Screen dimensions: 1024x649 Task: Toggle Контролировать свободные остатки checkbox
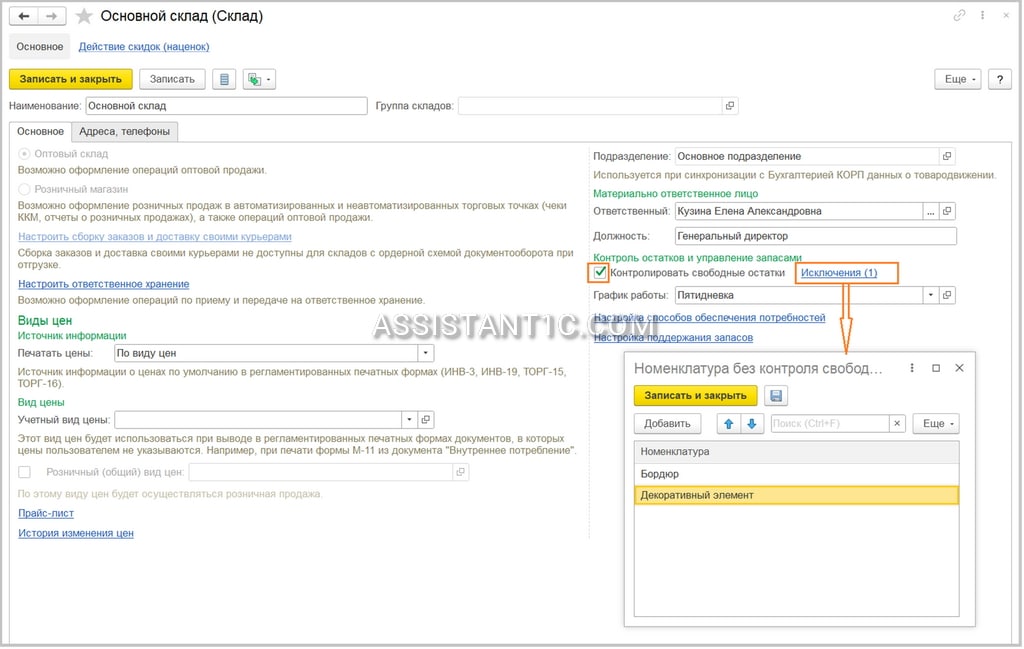(x=600, y=272)
